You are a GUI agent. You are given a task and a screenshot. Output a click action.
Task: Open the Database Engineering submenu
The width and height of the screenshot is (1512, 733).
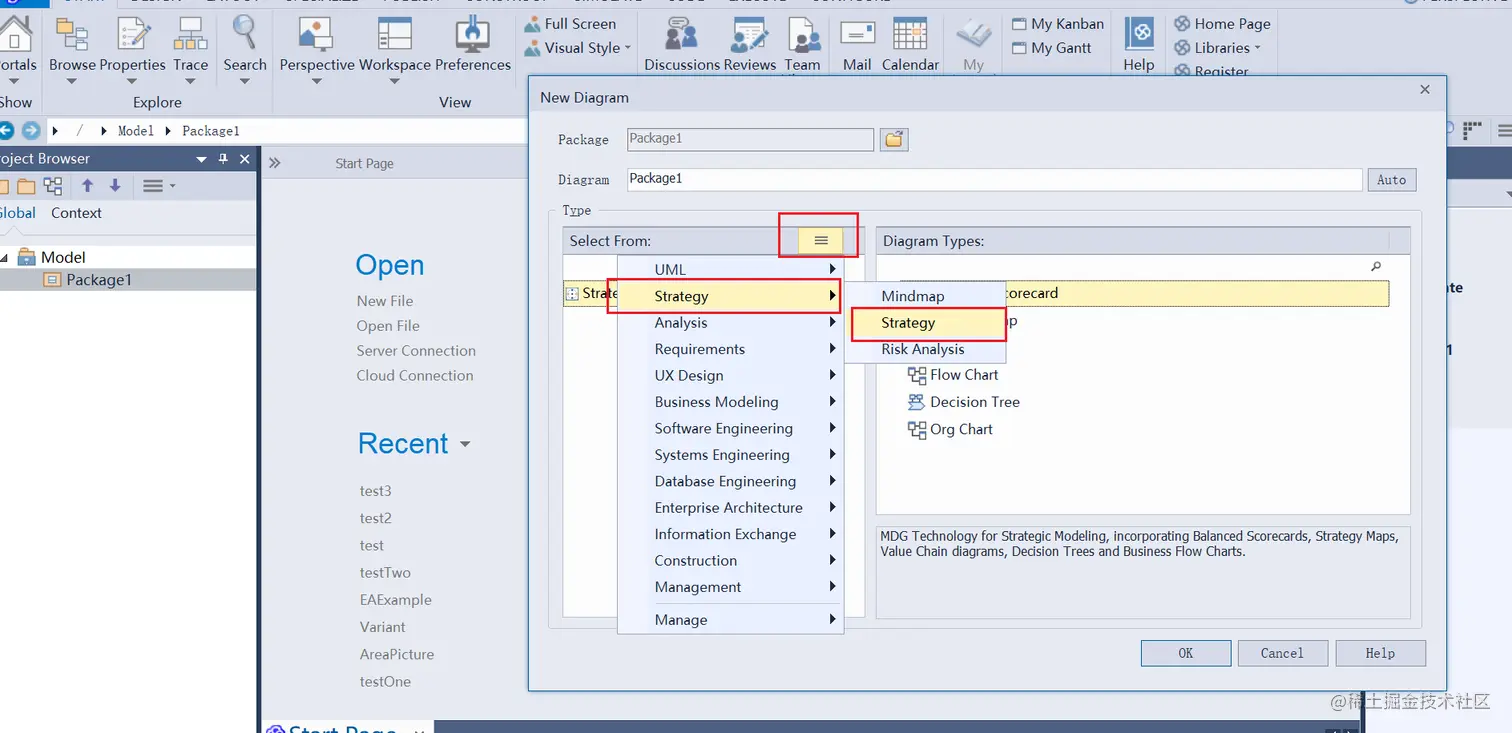pos(731,481)
